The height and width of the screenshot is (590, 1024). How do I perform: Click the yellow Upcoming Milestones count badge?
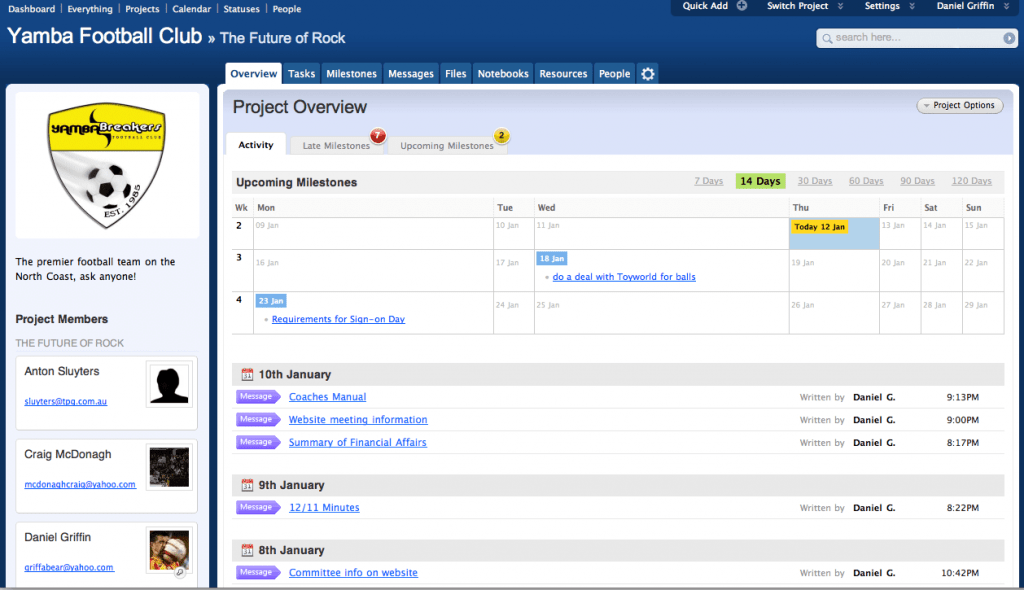click(x=501, y=135)
